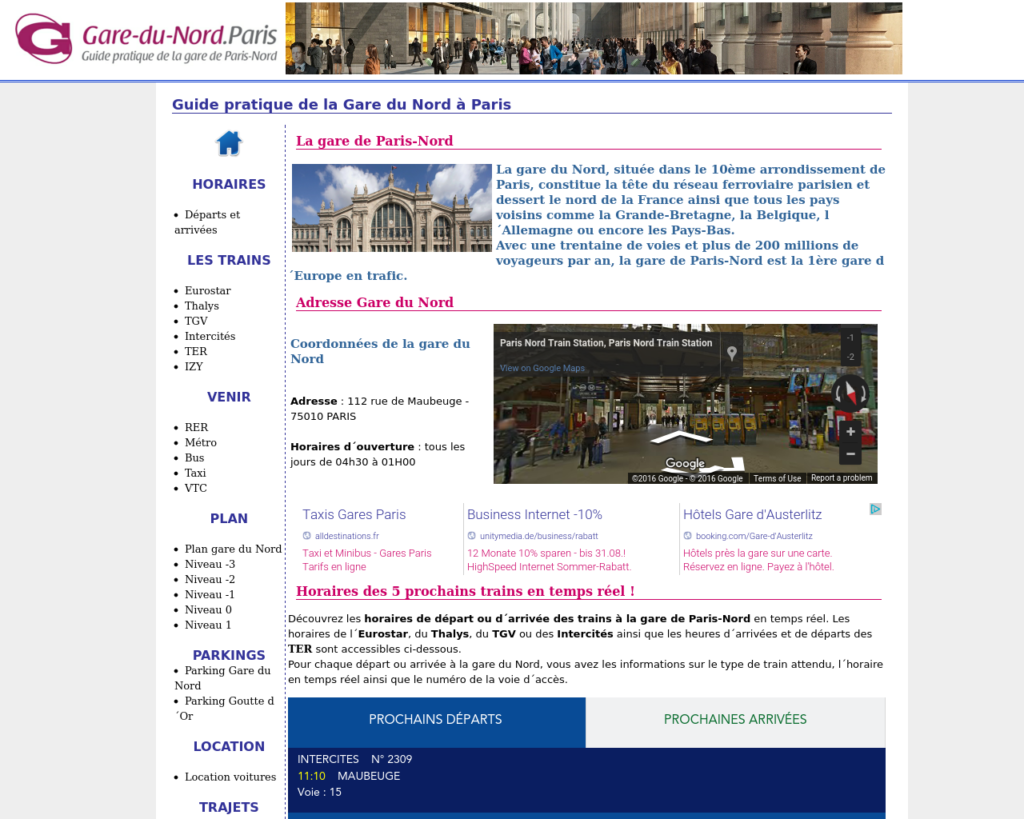The image size is (1024, 819).
Task: Switch Street View to level -1
Action: click(850, 338)
